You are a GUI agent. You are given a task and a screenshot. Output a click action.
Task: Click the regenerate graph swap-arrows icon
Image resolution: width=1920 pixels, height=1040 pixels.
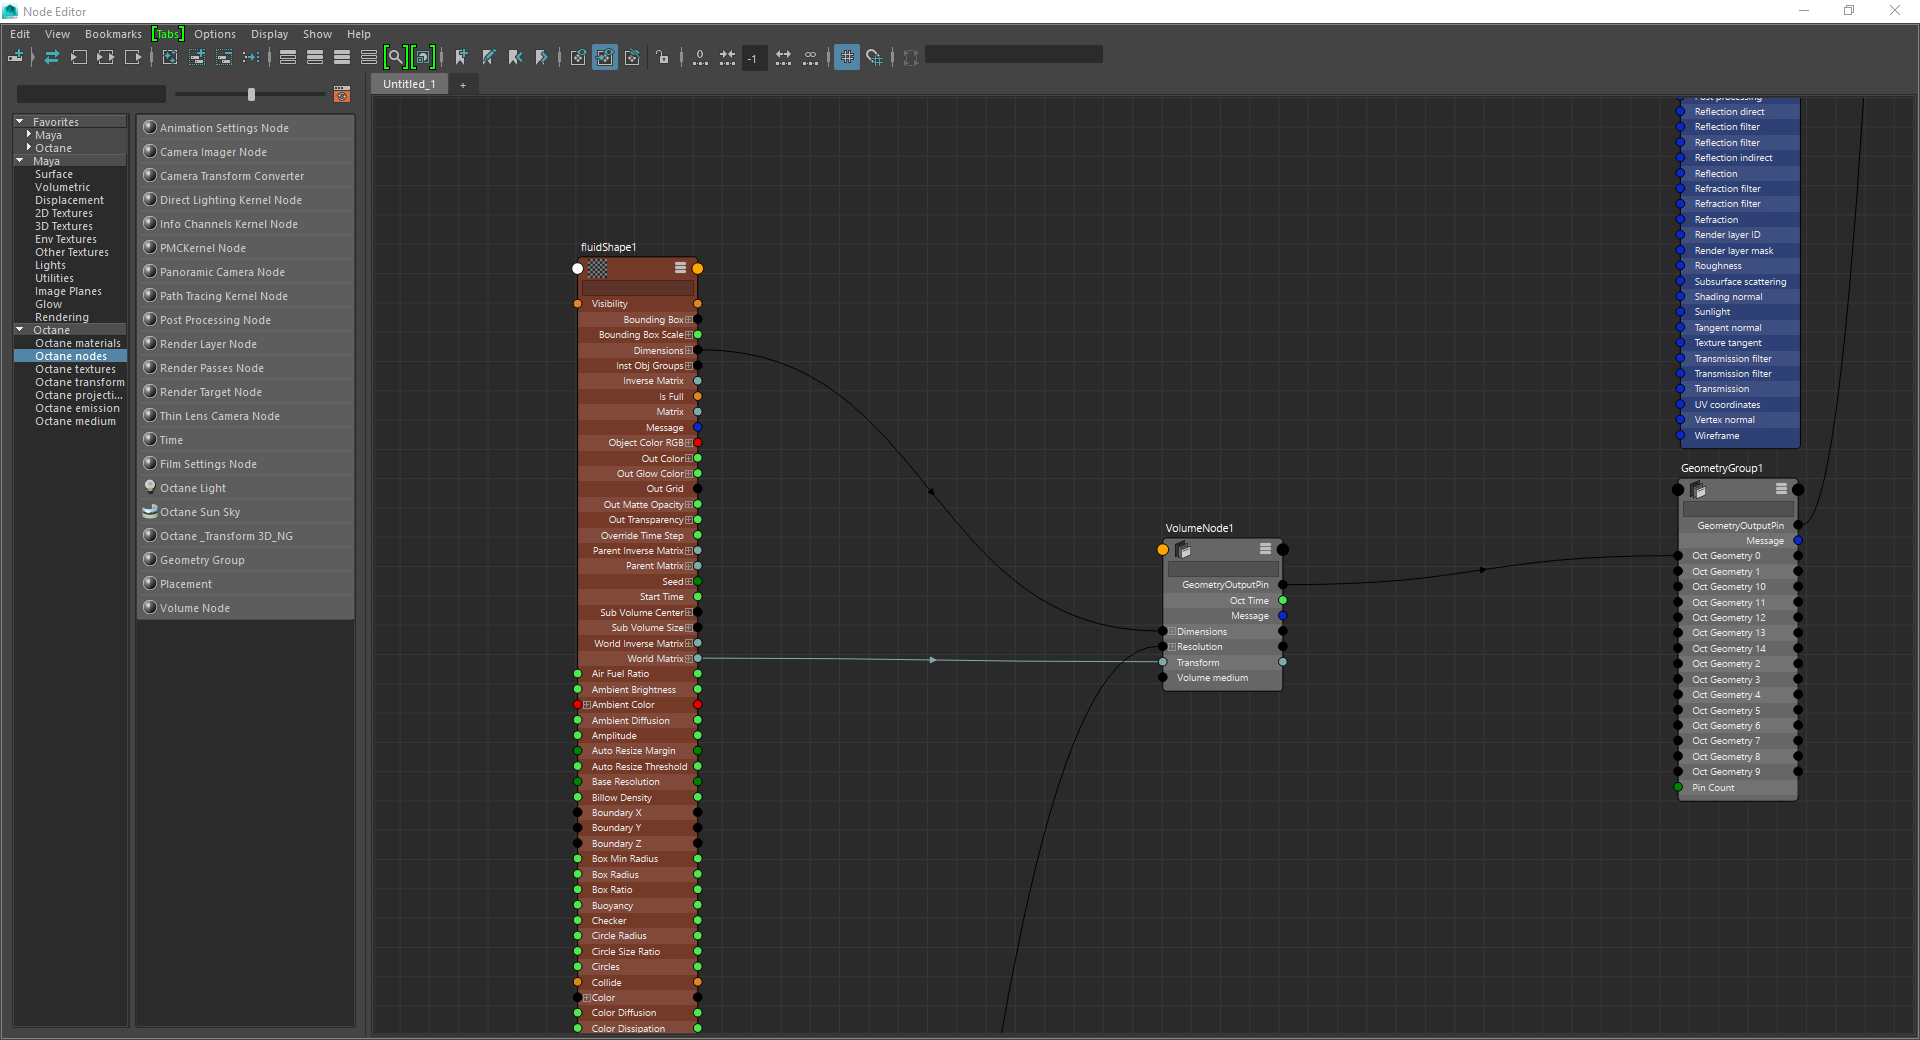click(x=52, y=57)
